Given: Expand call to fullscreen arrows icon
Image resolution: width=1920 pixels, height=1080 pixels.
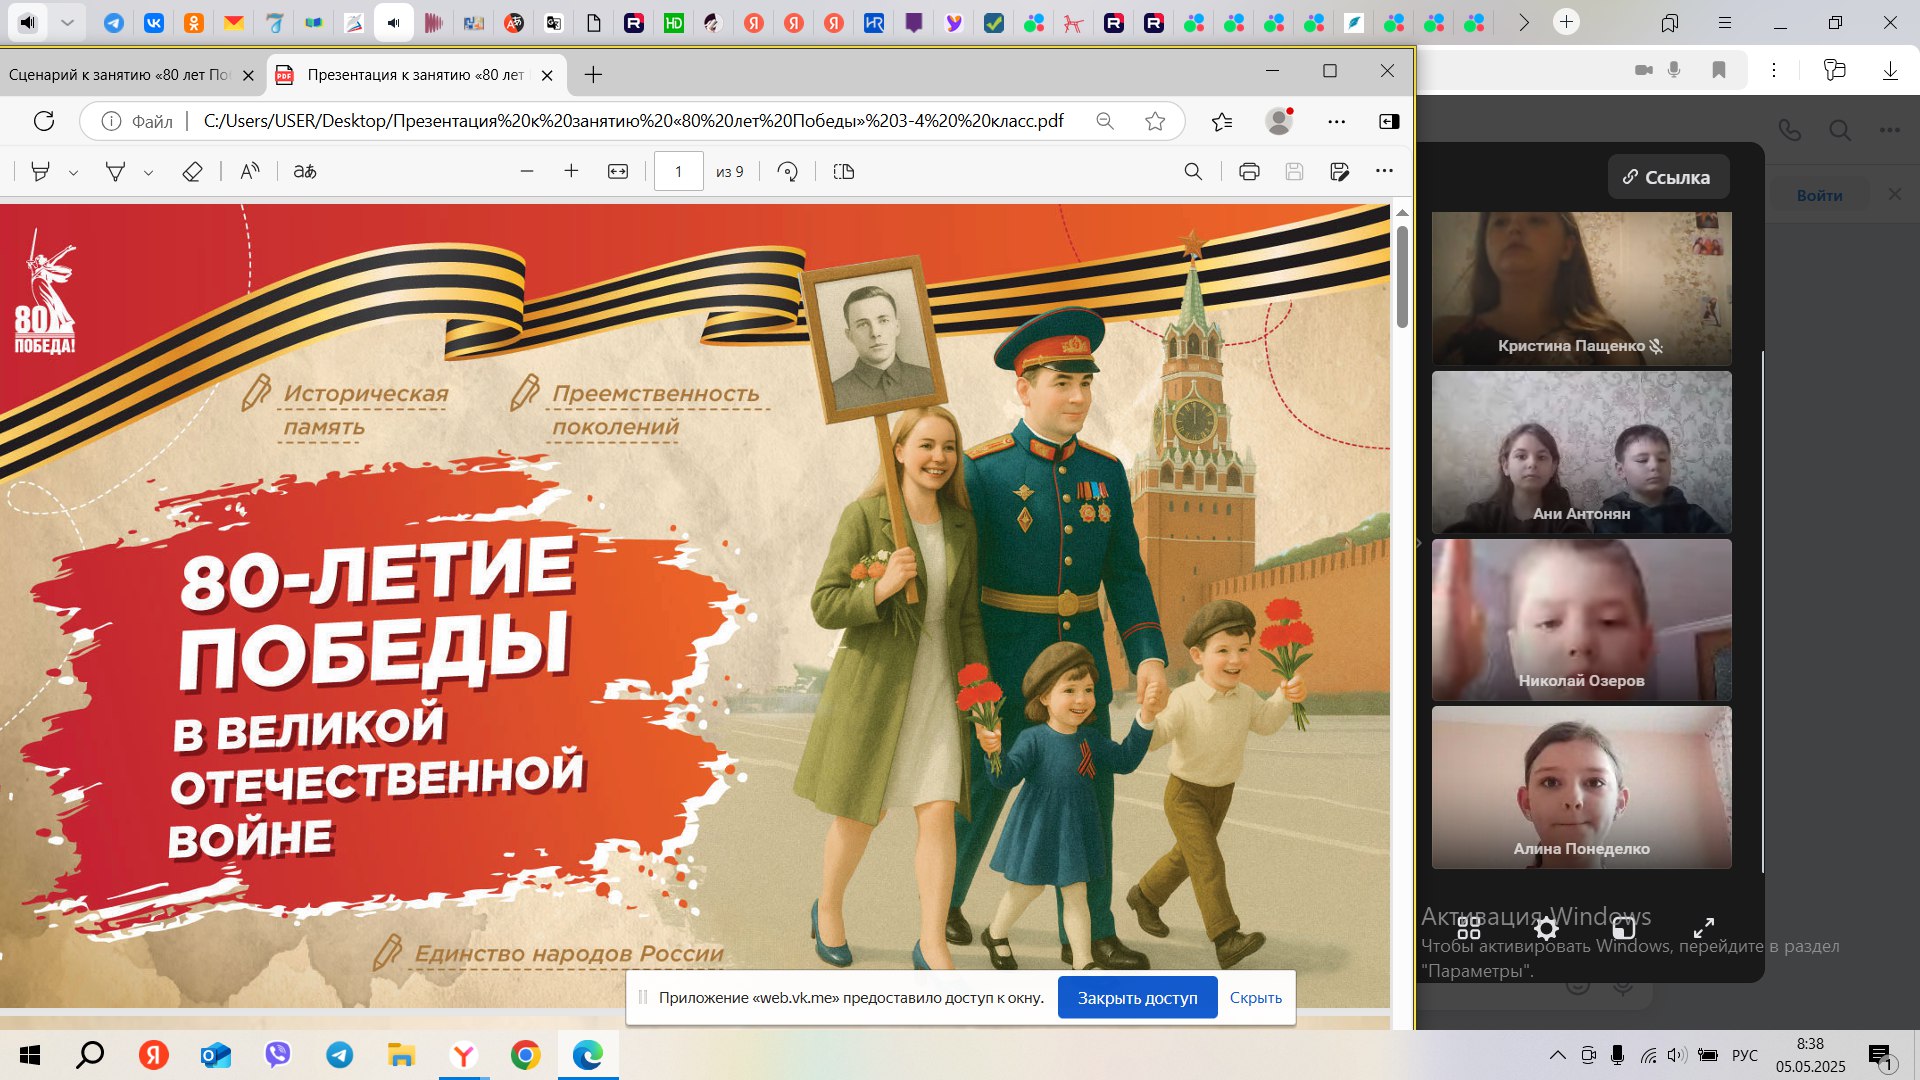Looking at the screenshot, I should coord(1703,928).
